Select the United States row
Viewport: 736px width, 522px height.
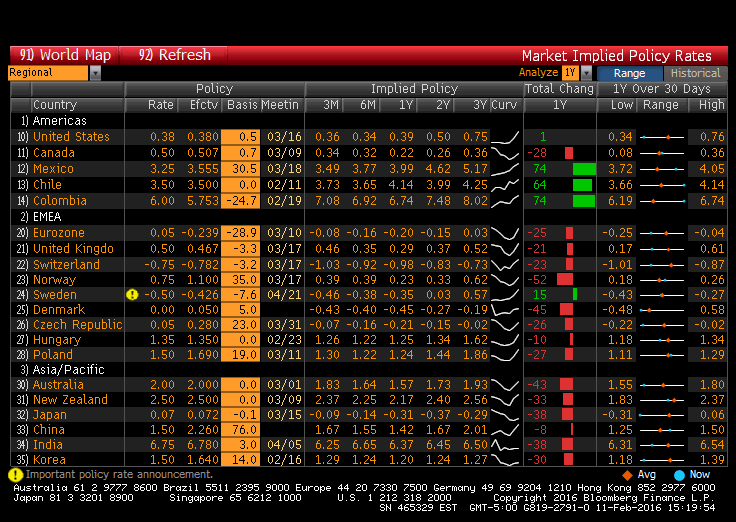[x=368, y=137]
